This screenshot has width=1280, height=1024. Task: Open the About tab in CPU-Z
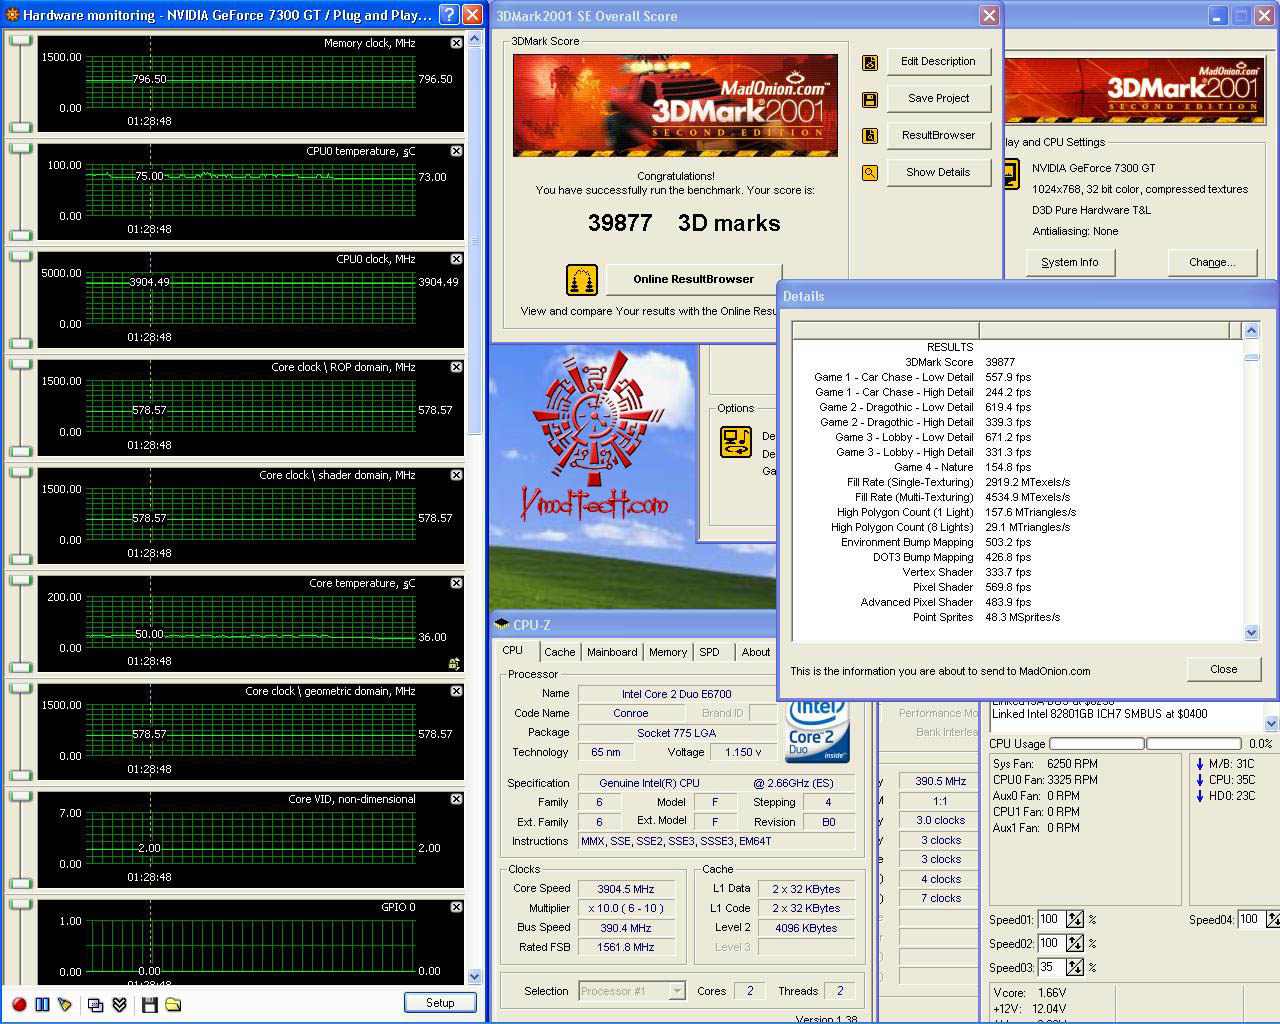(x=756, y=652)
